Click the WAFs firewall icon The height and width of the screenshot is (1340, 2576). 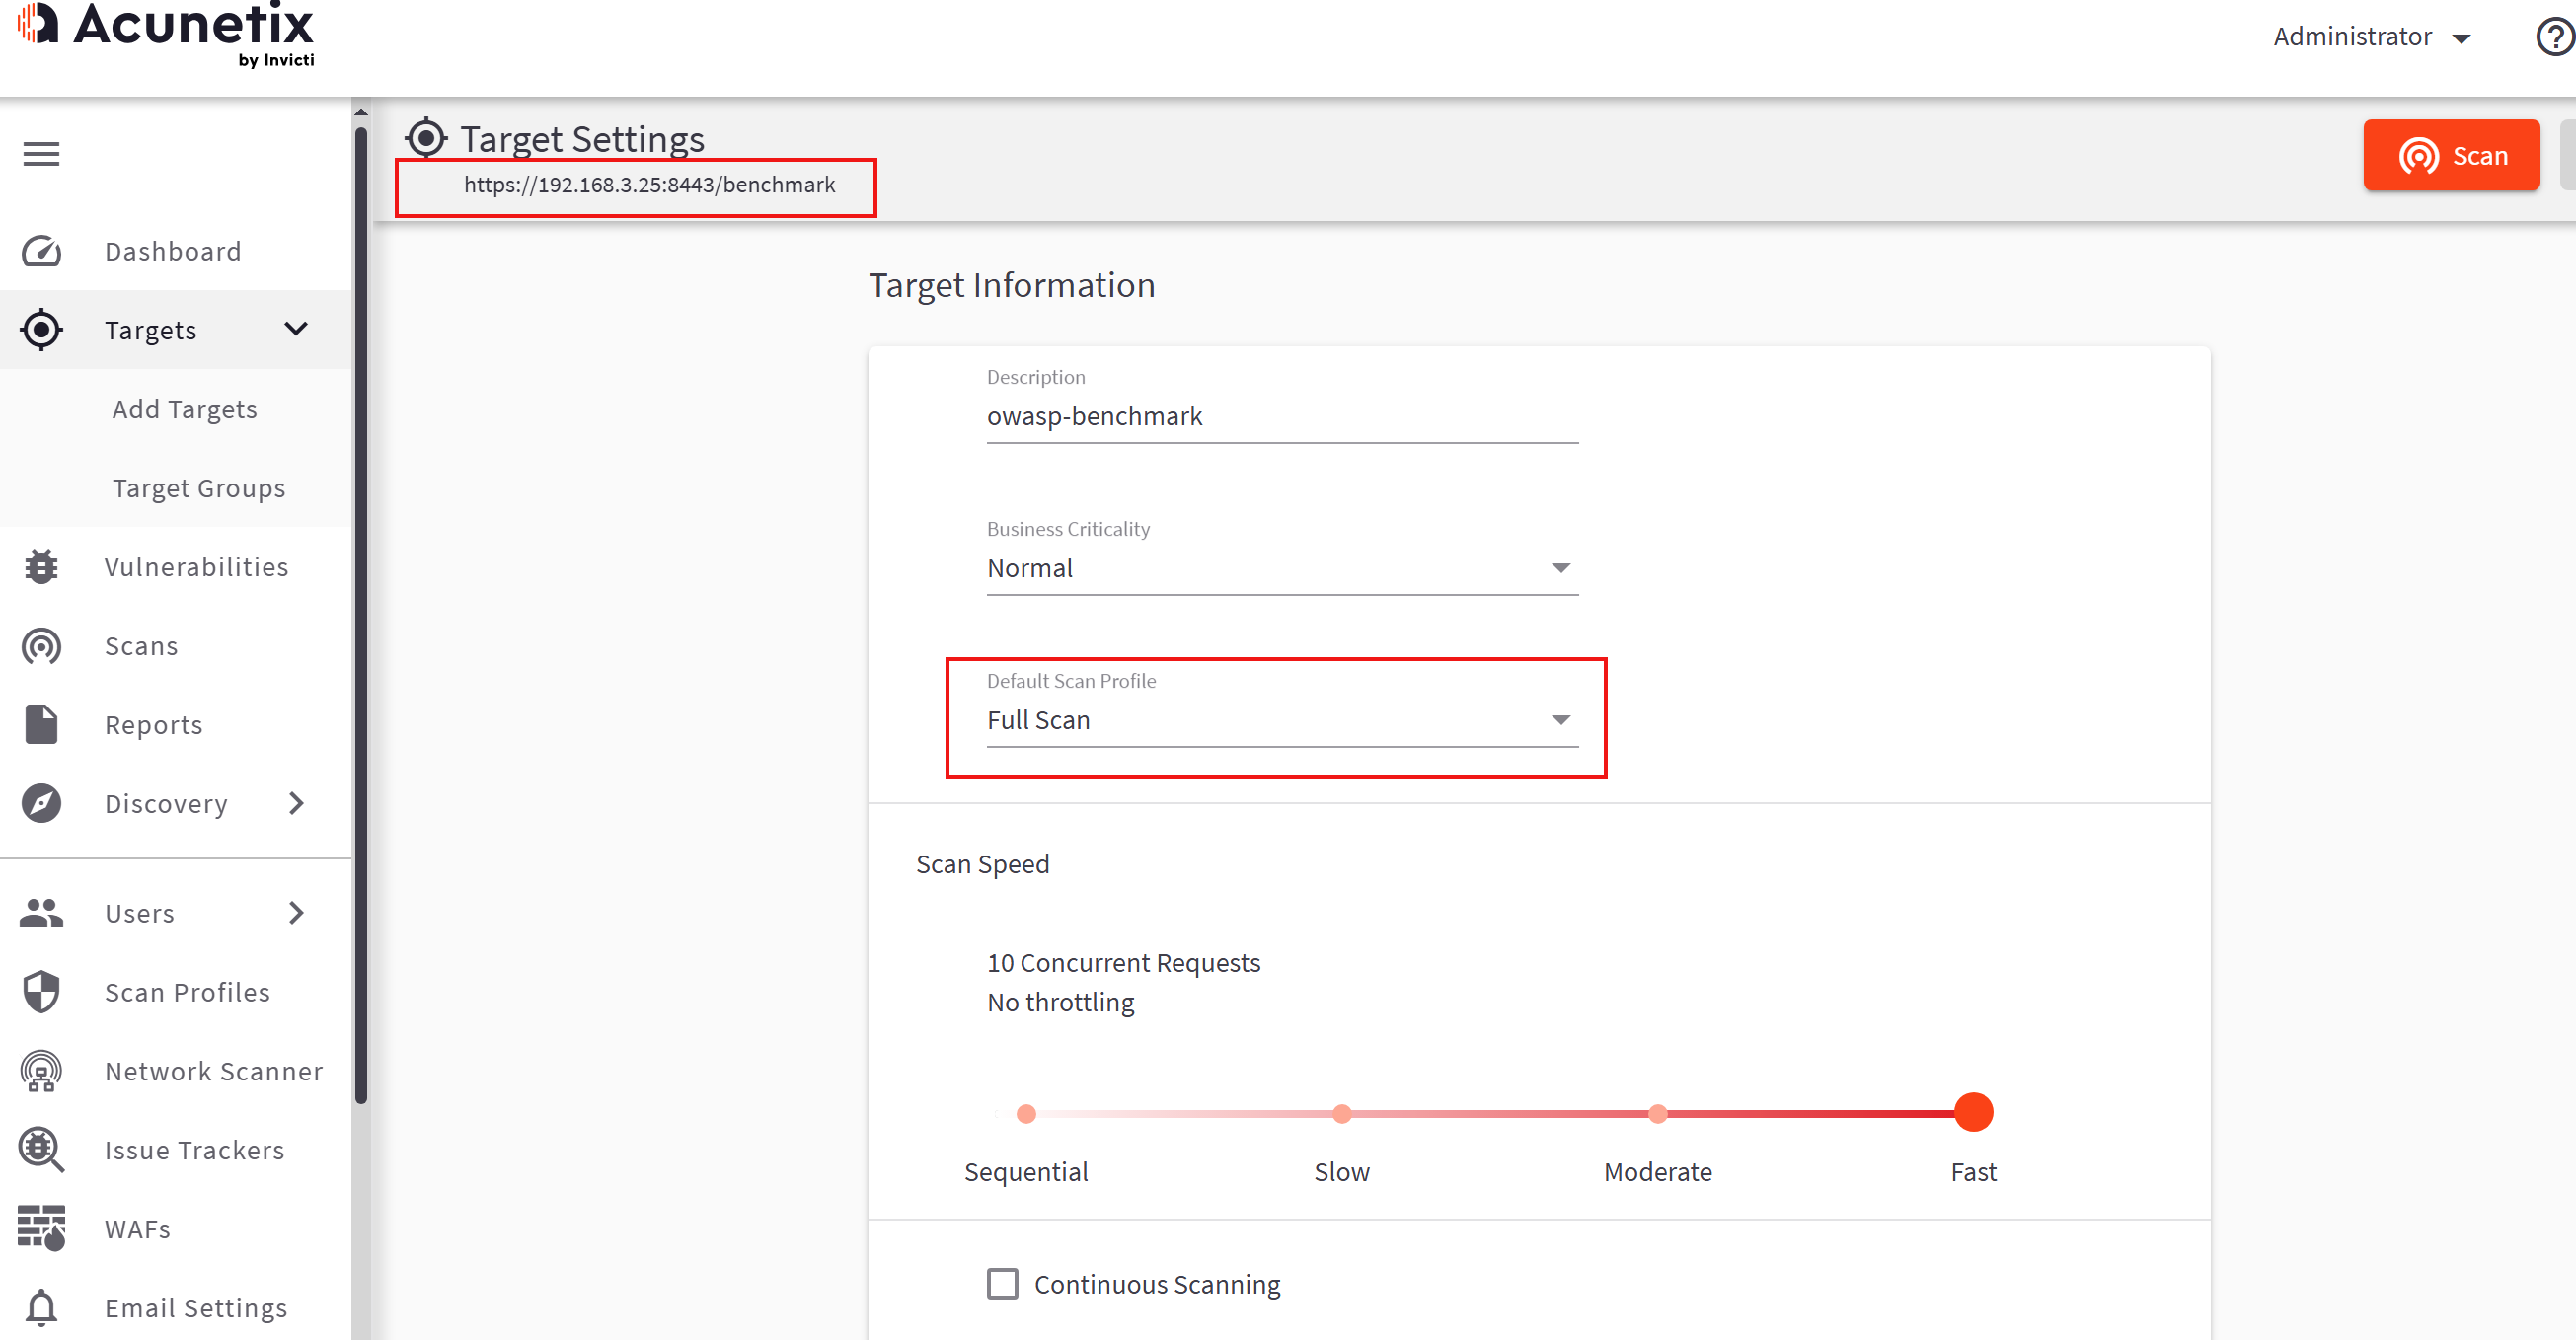tap(41, 1228)
